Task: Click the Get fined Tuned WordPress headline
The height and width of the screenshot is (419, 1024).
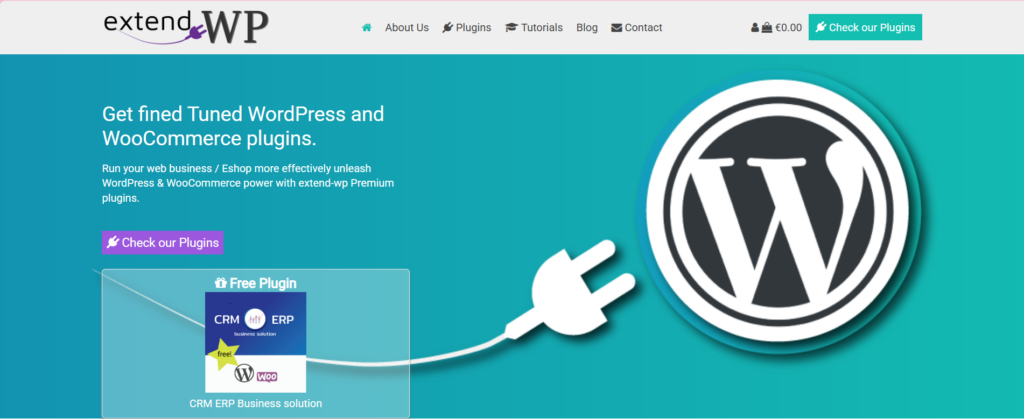Action: click(243, 126)
